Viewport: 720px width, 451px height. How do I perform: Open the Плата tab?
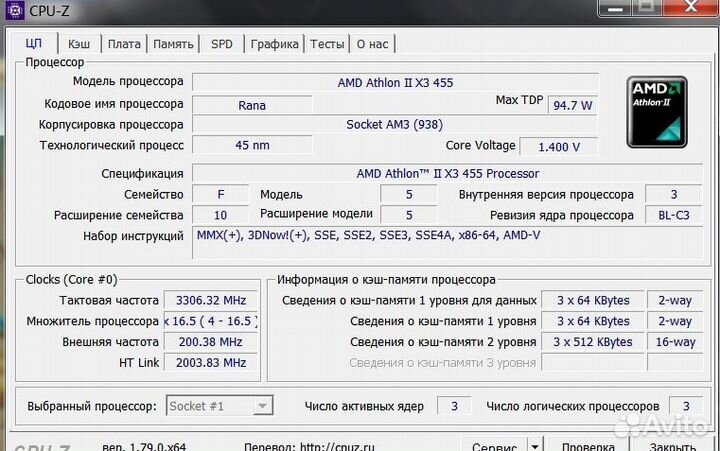[124, 44]
